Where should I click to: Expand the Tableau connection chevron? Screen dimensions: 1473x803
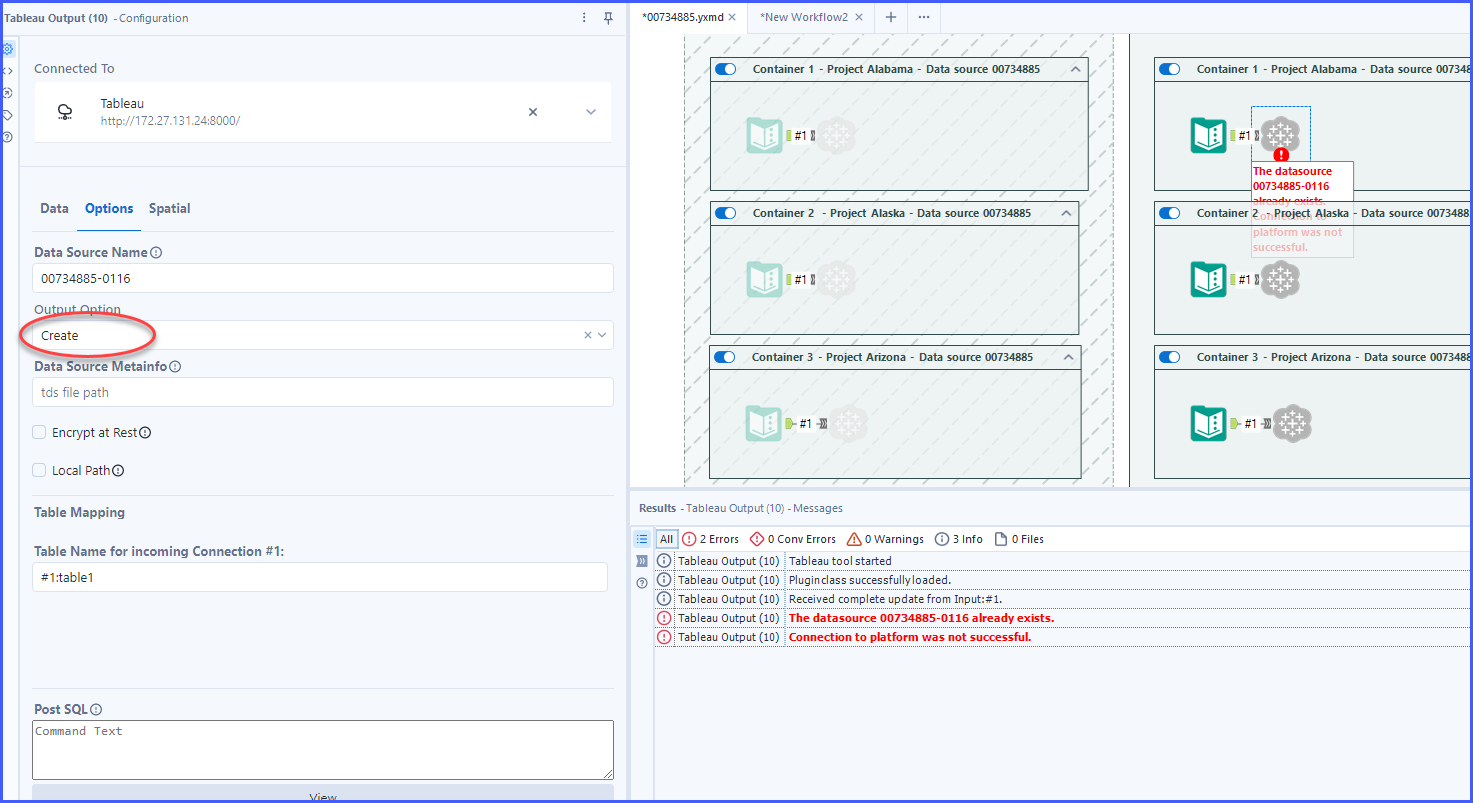point(591,112)
